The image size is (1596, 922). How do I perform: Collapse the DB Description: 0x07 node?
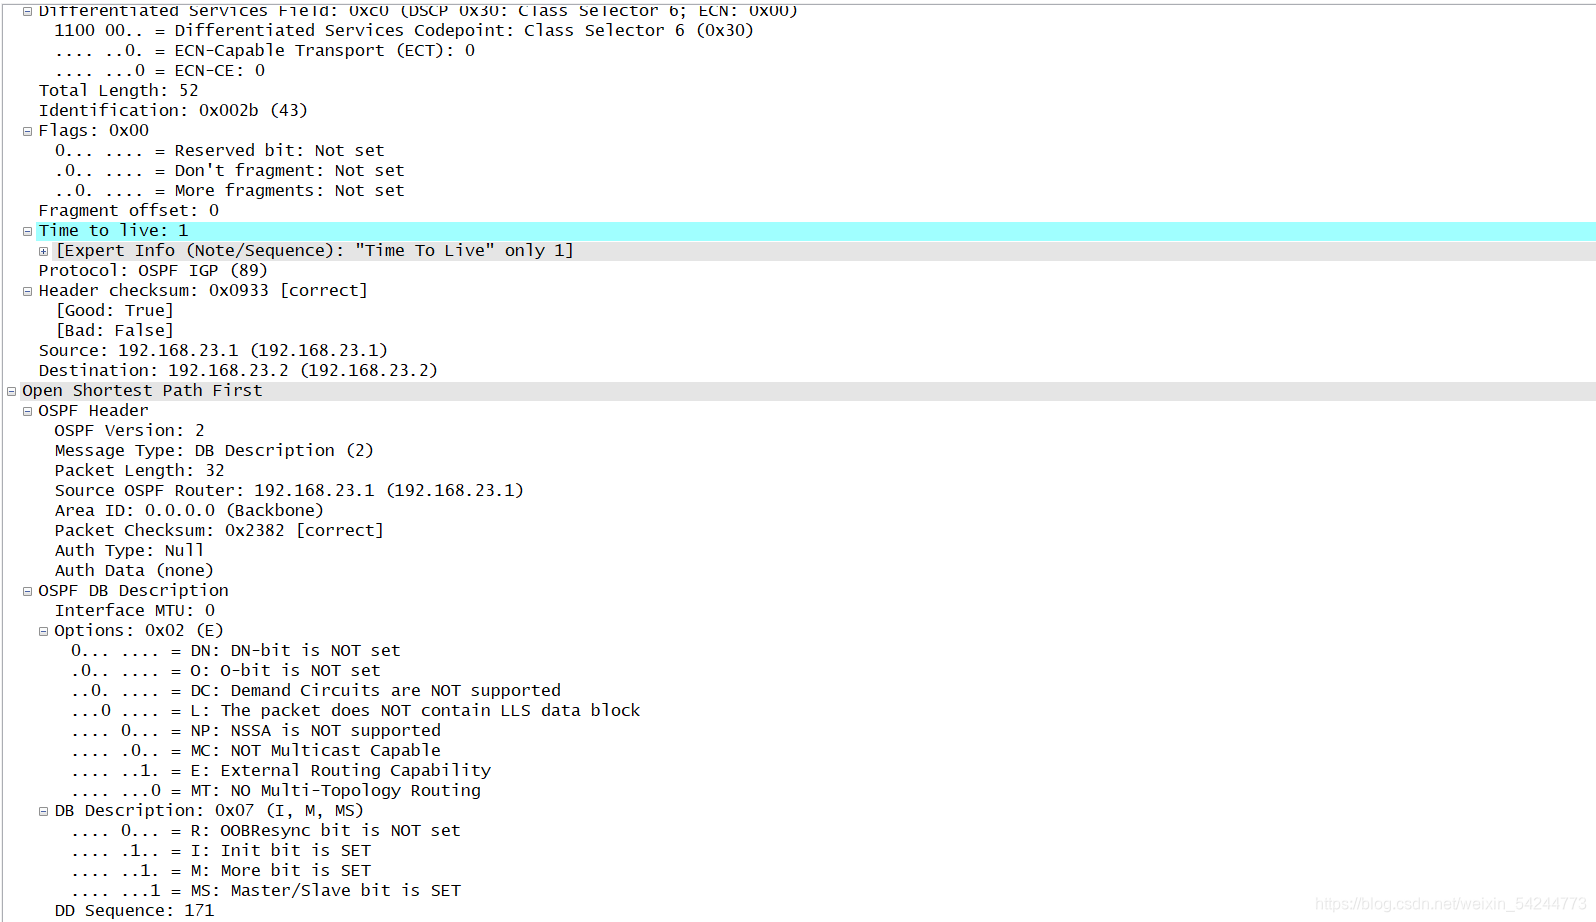pos(44,811)
